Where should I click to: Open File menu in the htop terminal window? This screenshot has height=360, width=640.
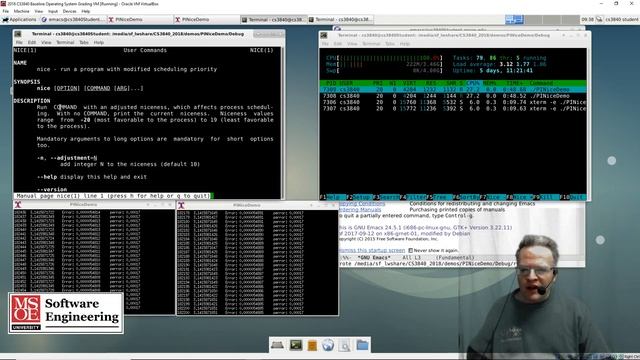pos(325,44)
